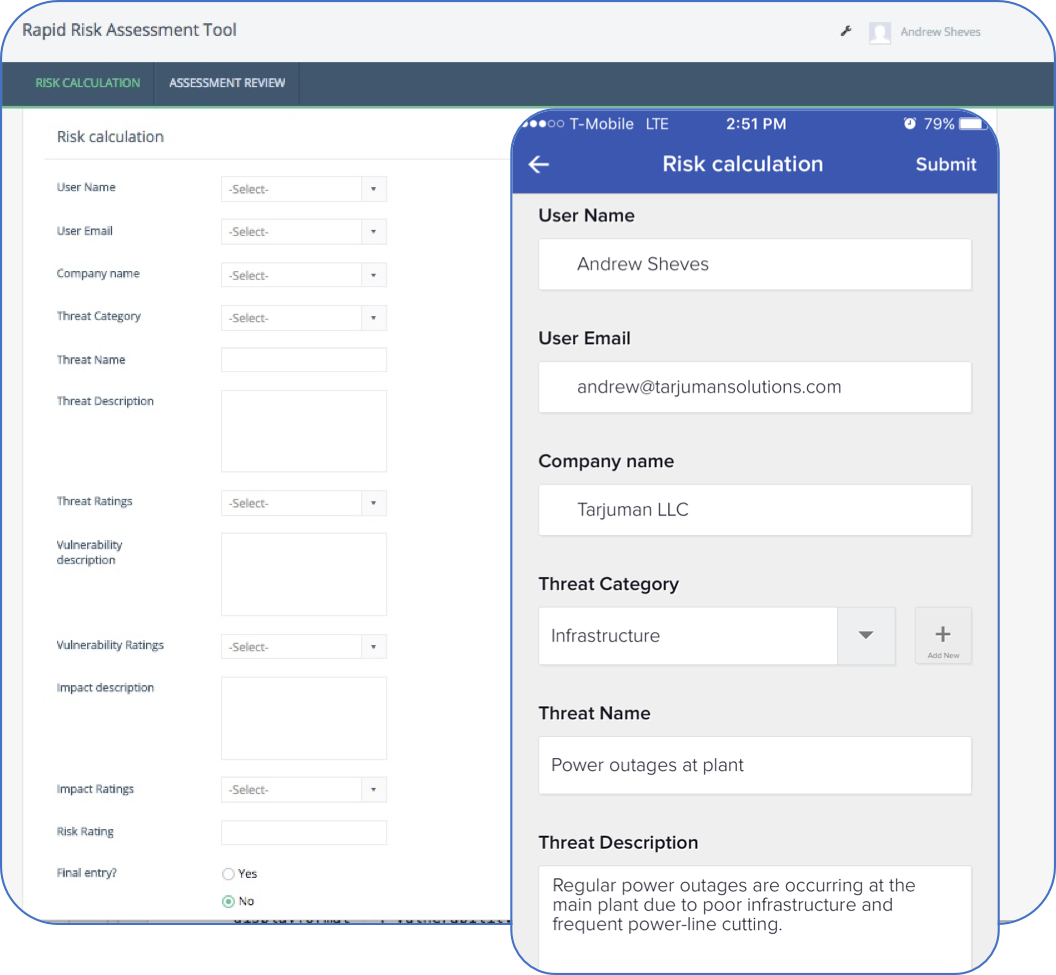Screen dimensions: 1056x975
Task: Select the Yes radio button for Final entry
Action: coord(227,873)
